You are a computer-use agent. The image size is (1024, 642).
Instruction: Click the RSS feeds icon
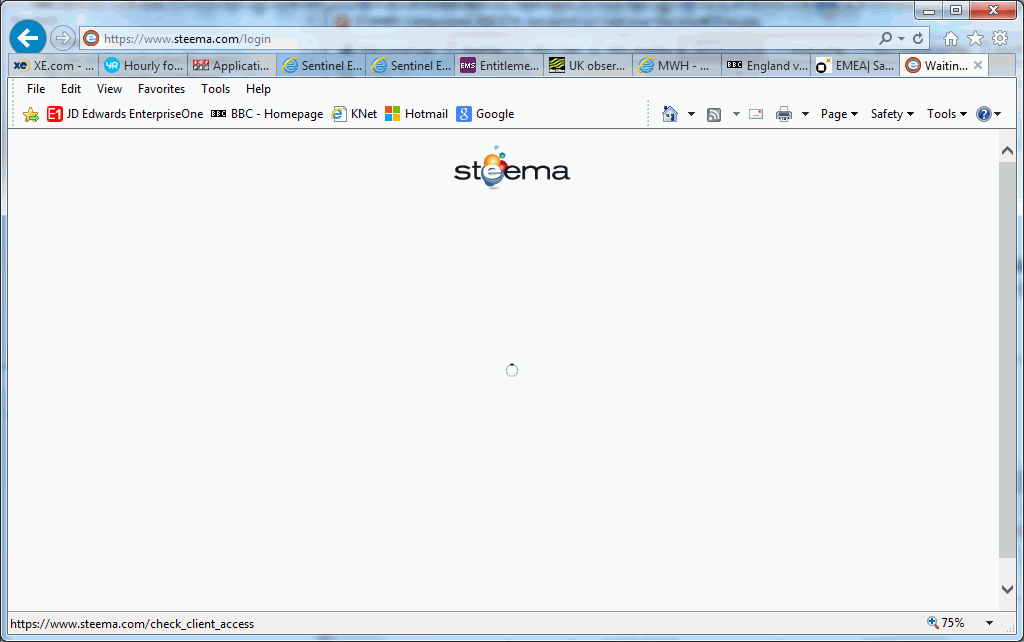714,114
